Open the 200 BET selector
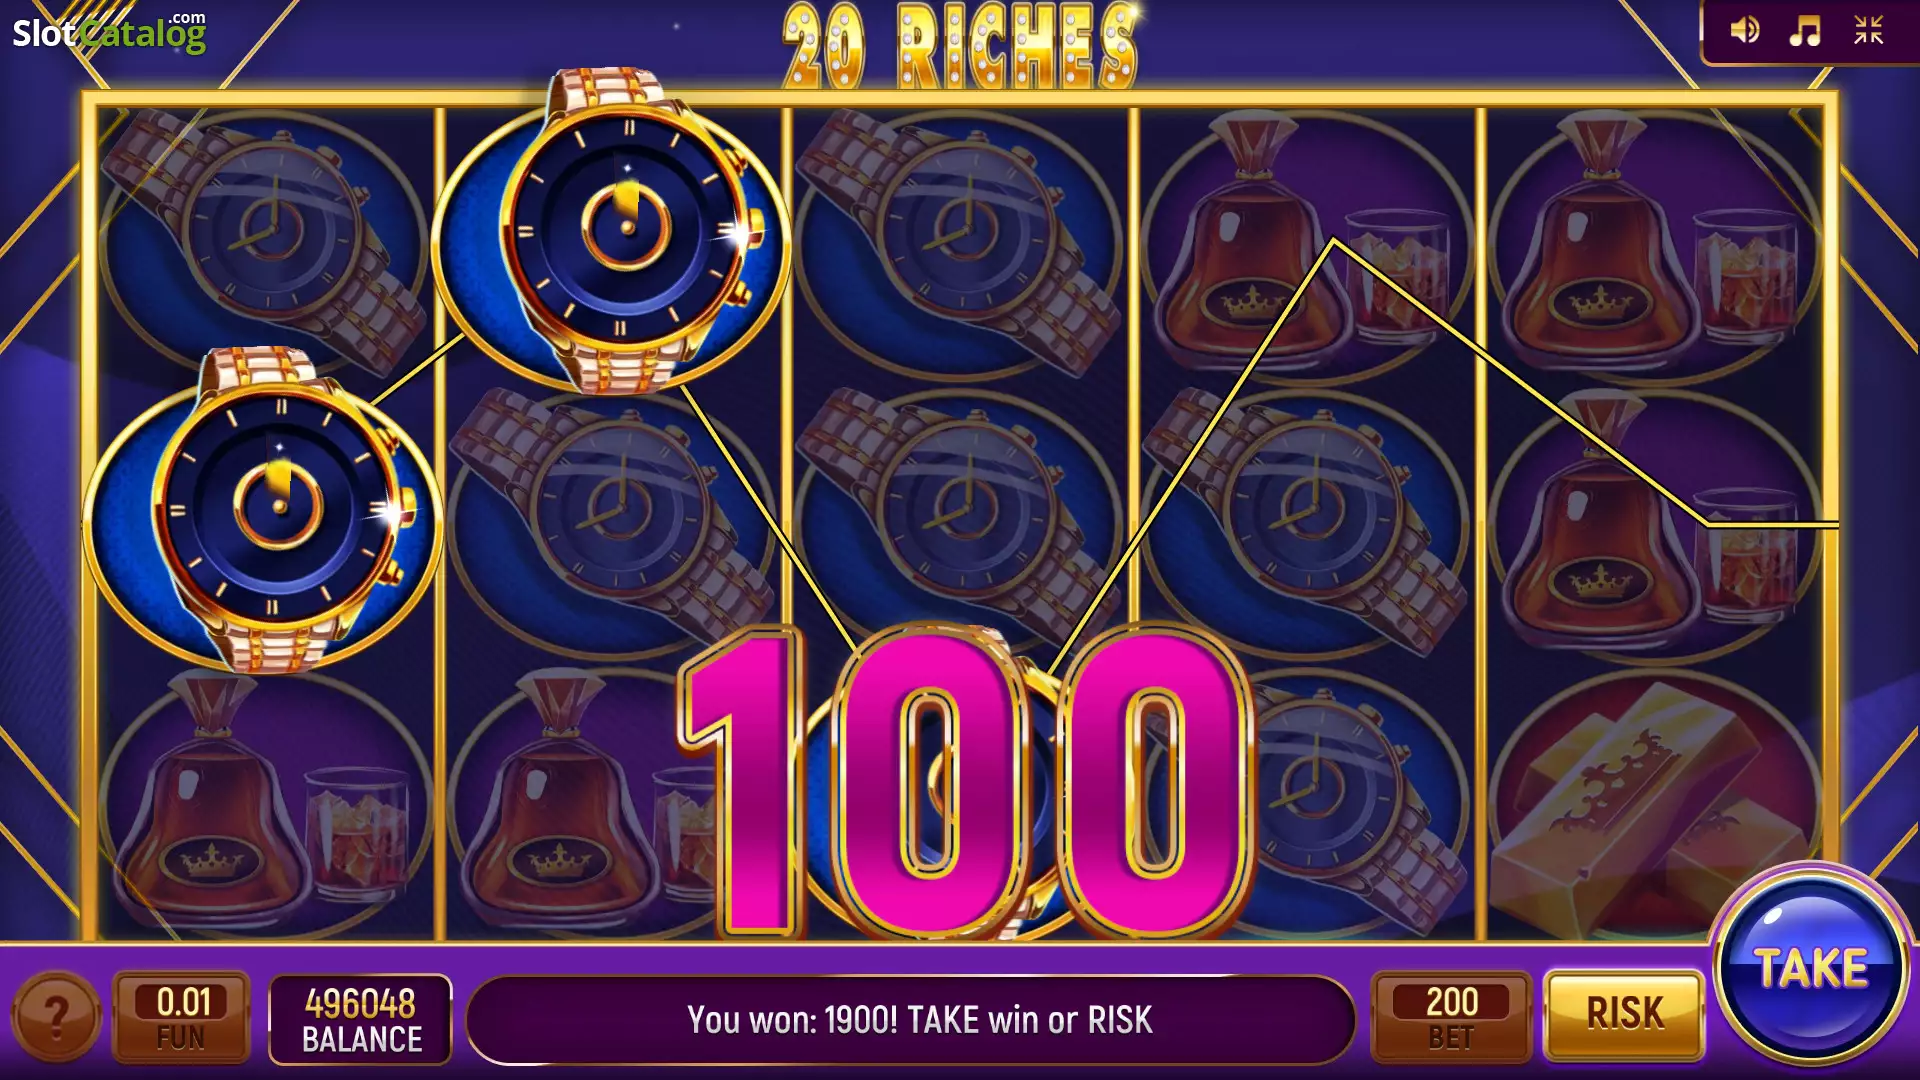This screenshot has height=1080, width=1920. tap(1451, 1017)
